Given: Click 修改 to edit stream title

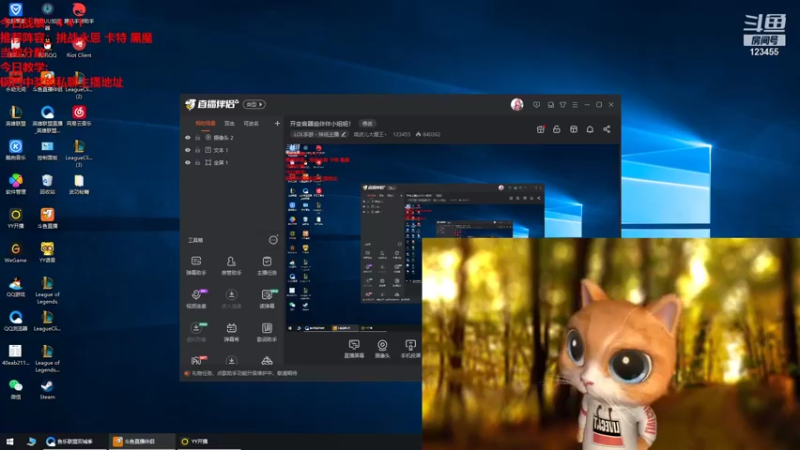Looking at the screenshot, I should pyautogui.click(x=367, y=123).
